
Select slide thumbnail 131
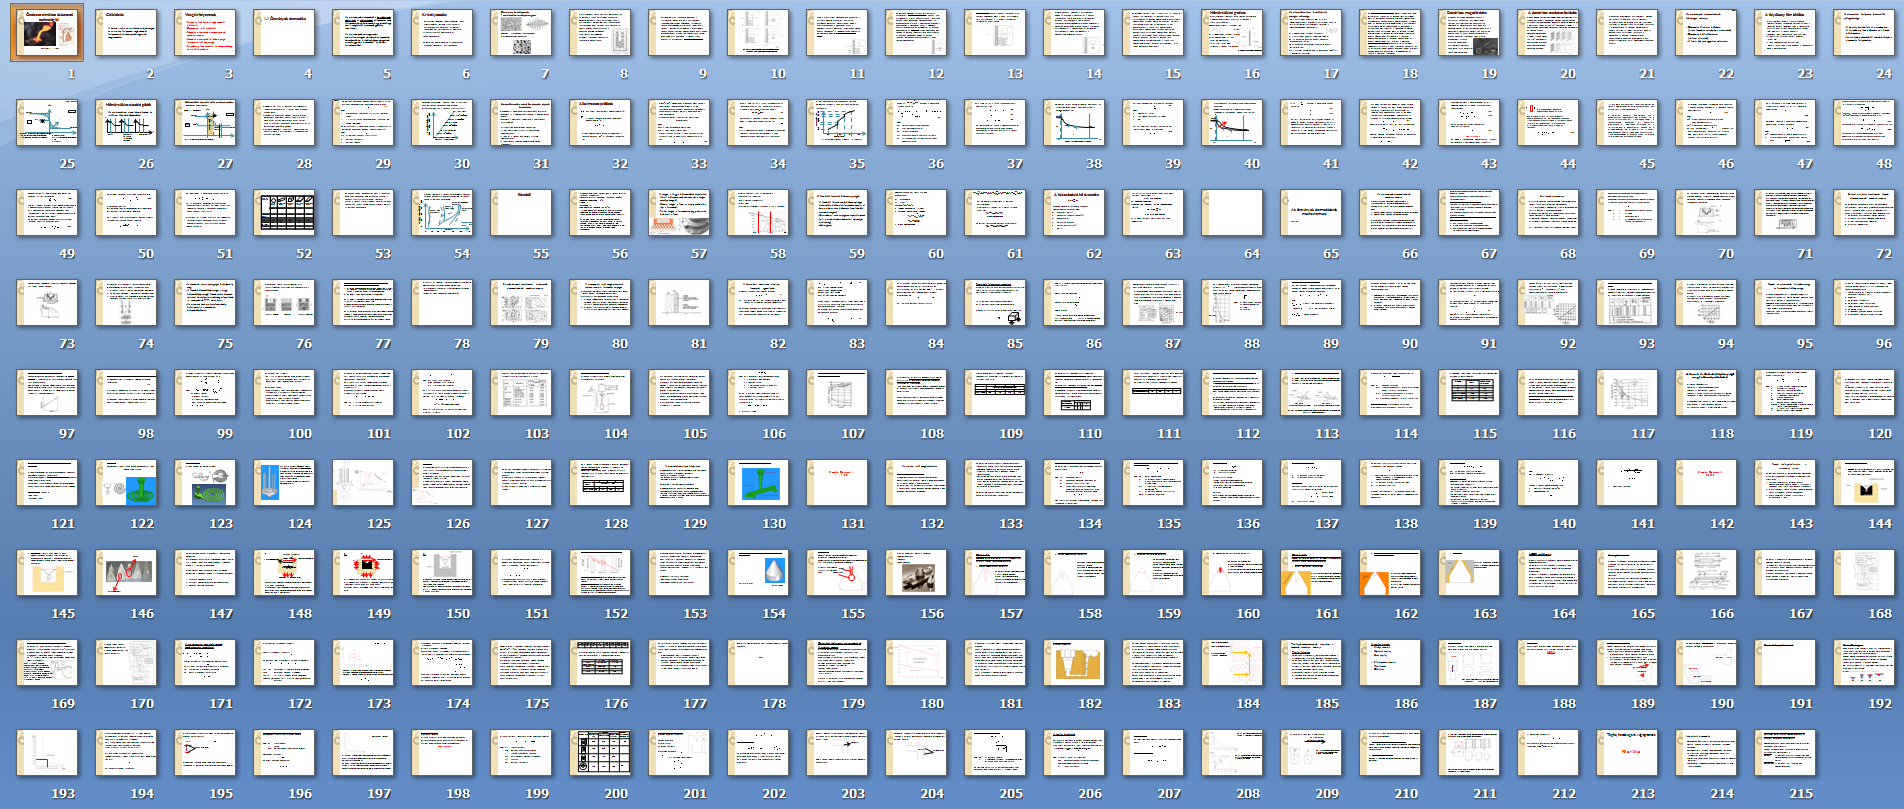[837, 483]
